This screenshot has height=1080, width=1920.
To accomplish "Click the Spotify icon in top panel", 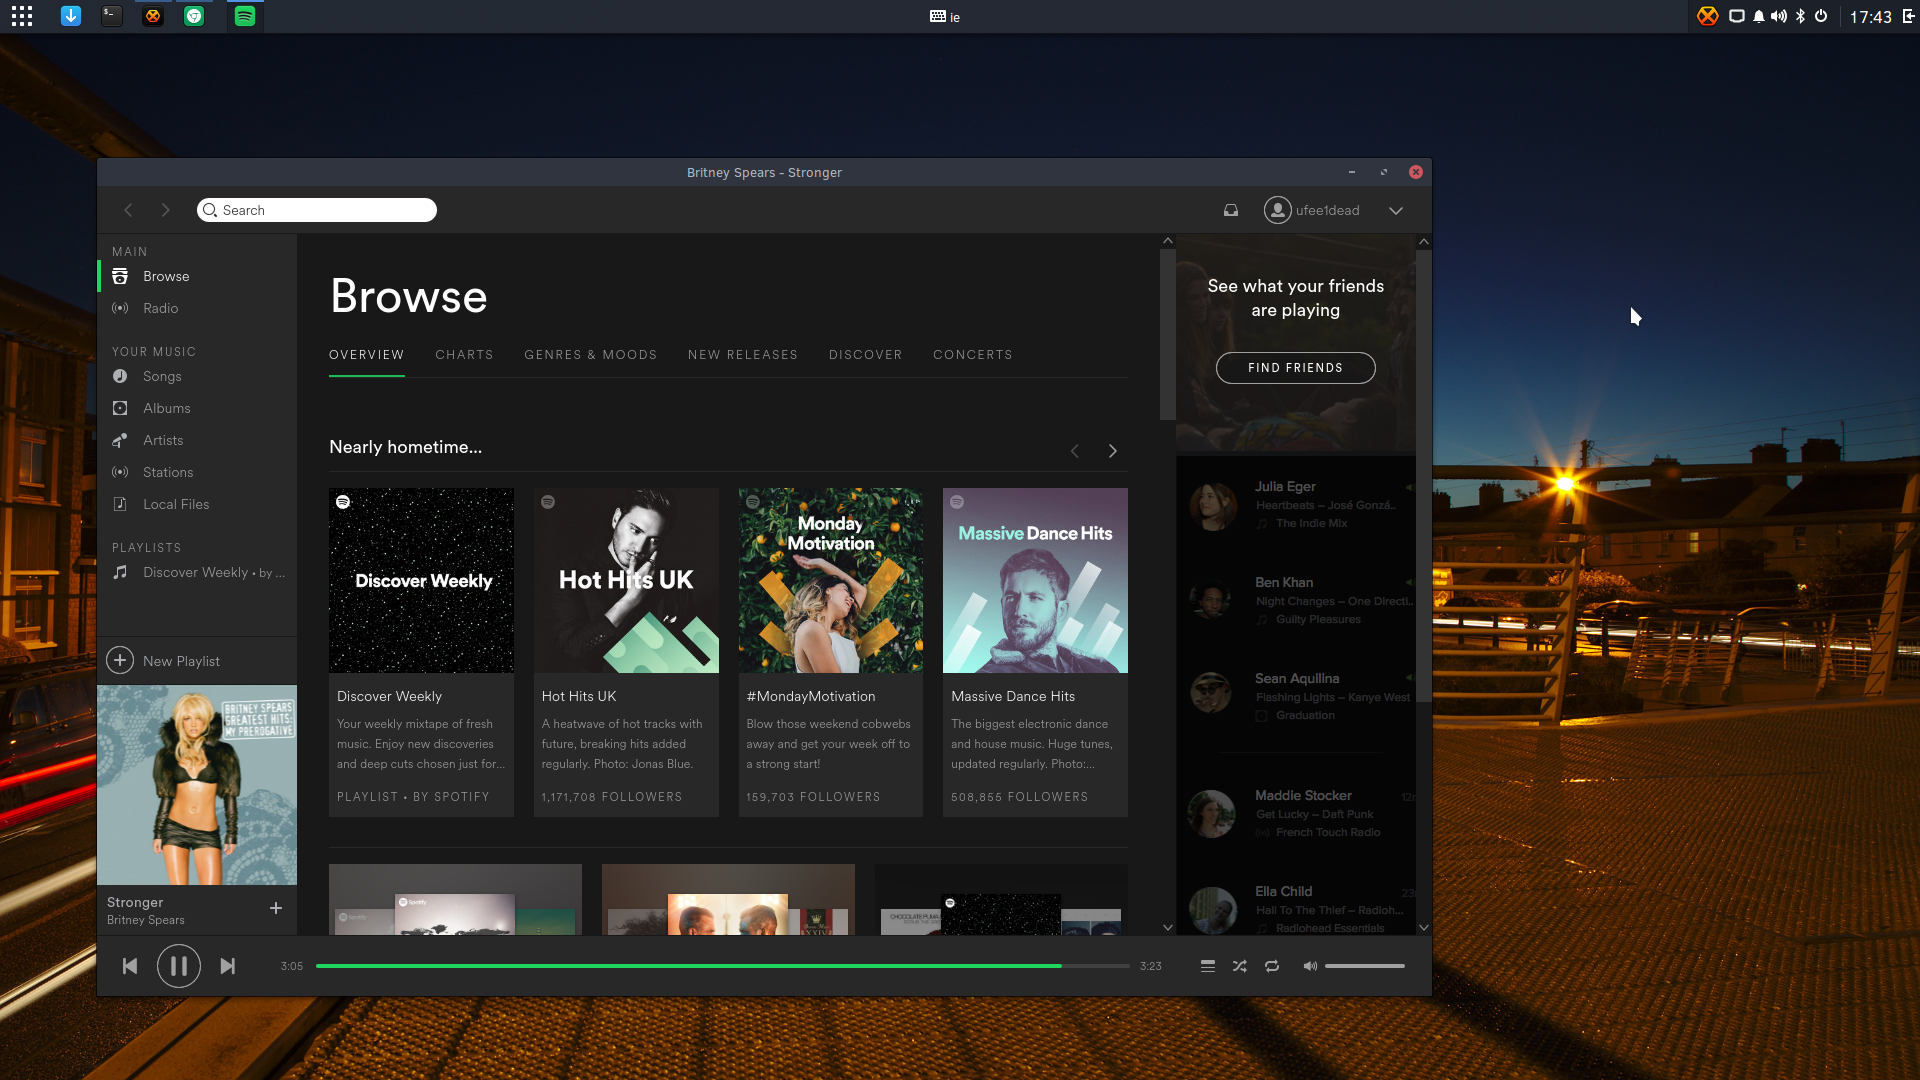I will 245,16.
